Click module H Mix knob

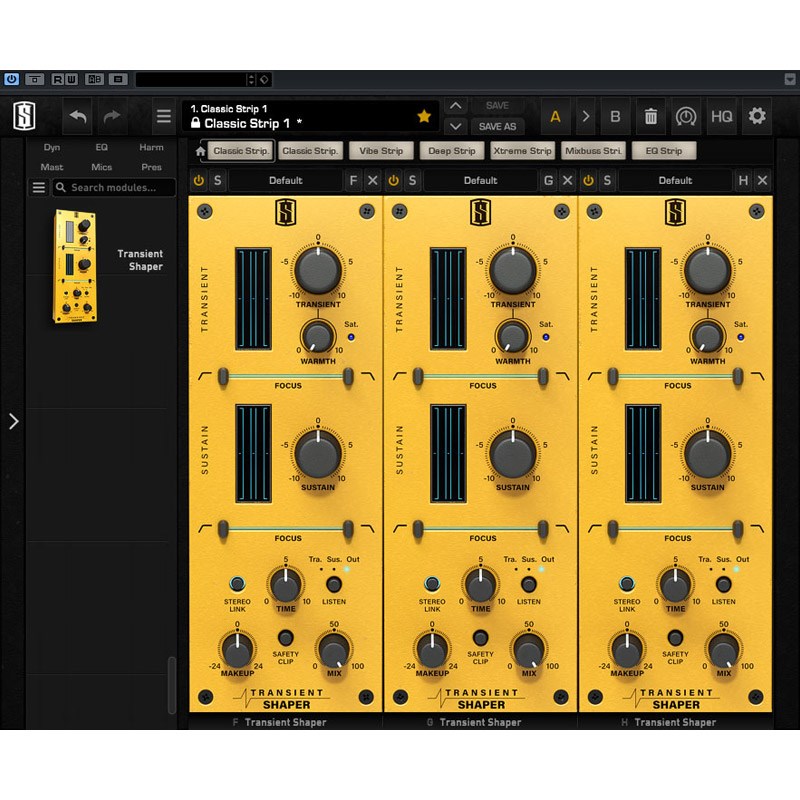point(723,651)
